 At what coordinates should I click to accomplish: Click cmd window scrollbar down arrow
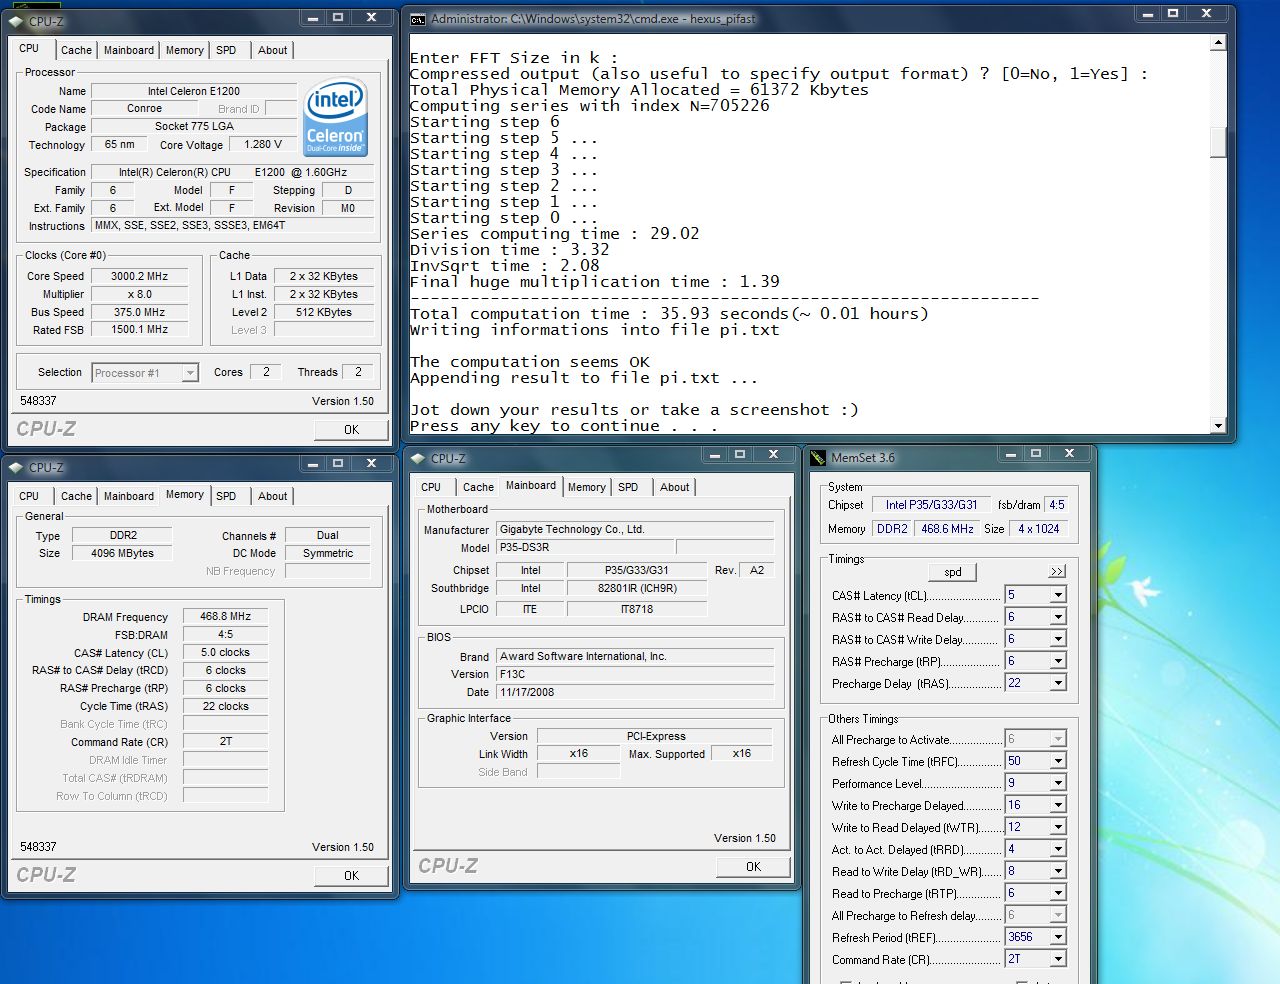click(x=1217, y=426)
